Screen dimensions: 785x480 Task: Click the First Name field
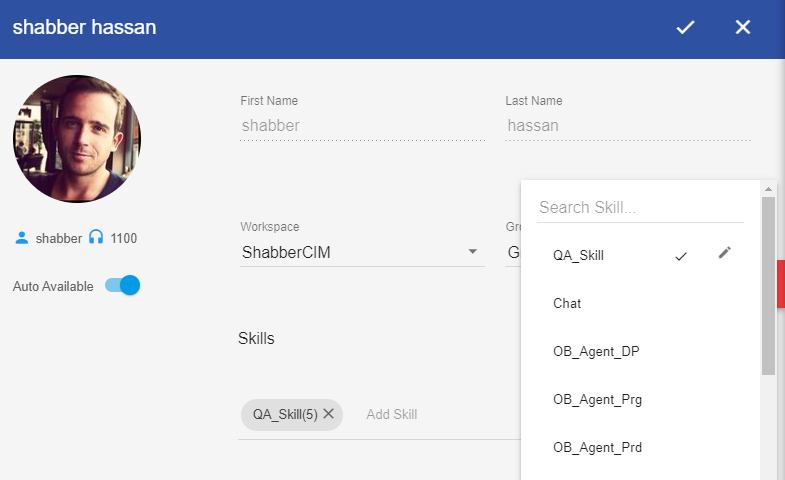(x=362, y=126)
